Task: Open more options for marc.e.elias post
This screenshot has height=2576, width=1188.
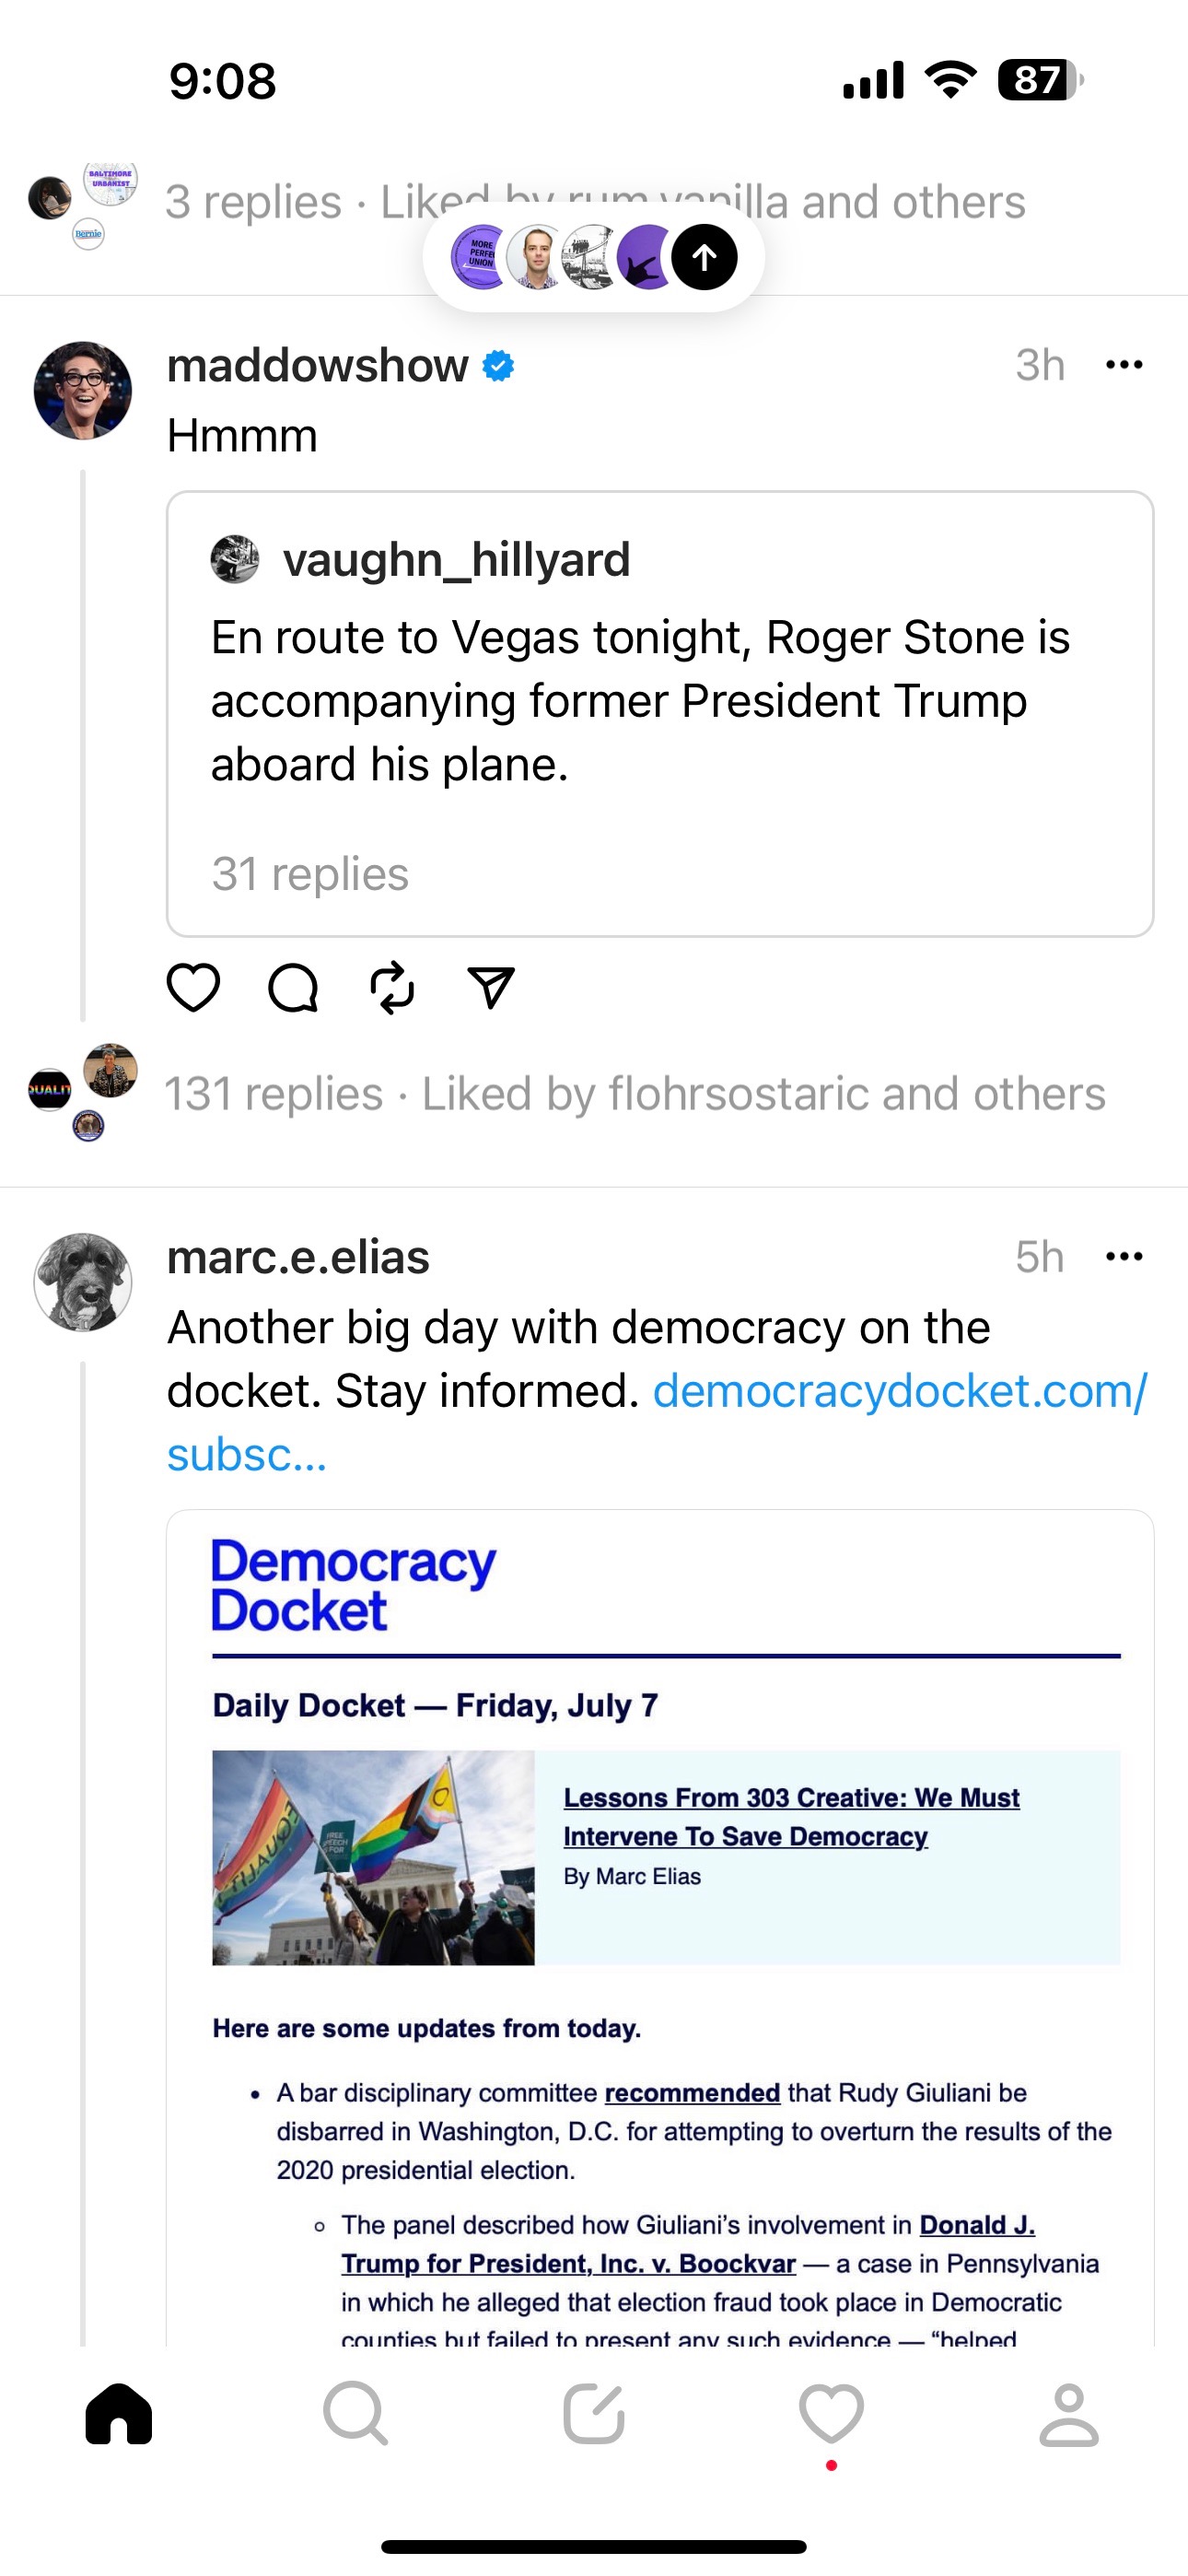Action: pos(1124,1257)
